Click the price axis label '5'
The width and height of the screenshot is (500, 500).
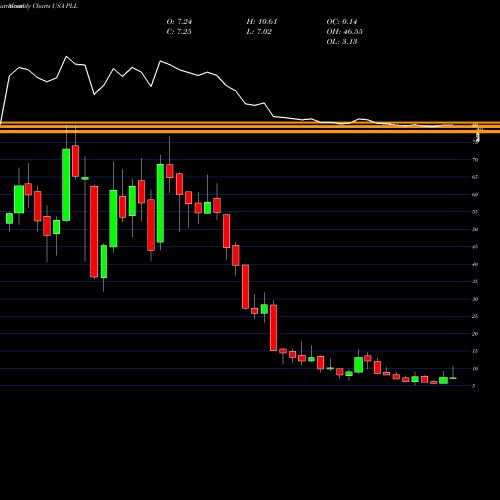click(x=474, y=386)
